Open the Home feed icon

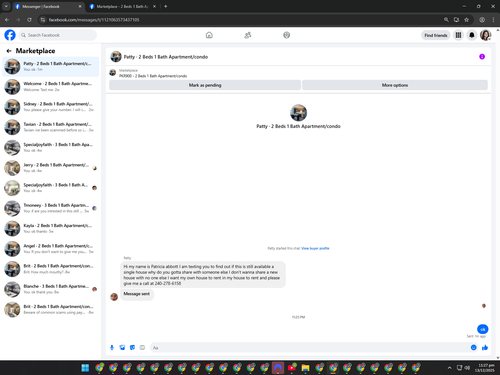pyautogui.click(x=209, y=35)
